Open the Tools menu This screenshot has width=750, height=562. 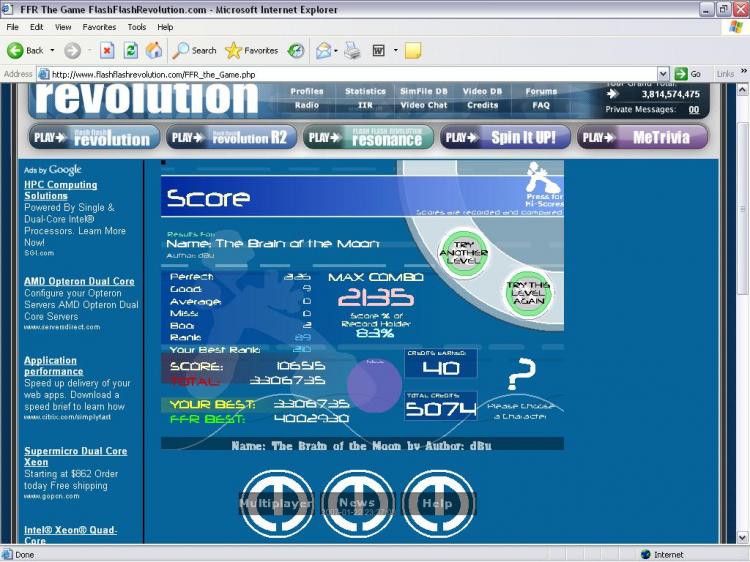(x=136, y=27)
